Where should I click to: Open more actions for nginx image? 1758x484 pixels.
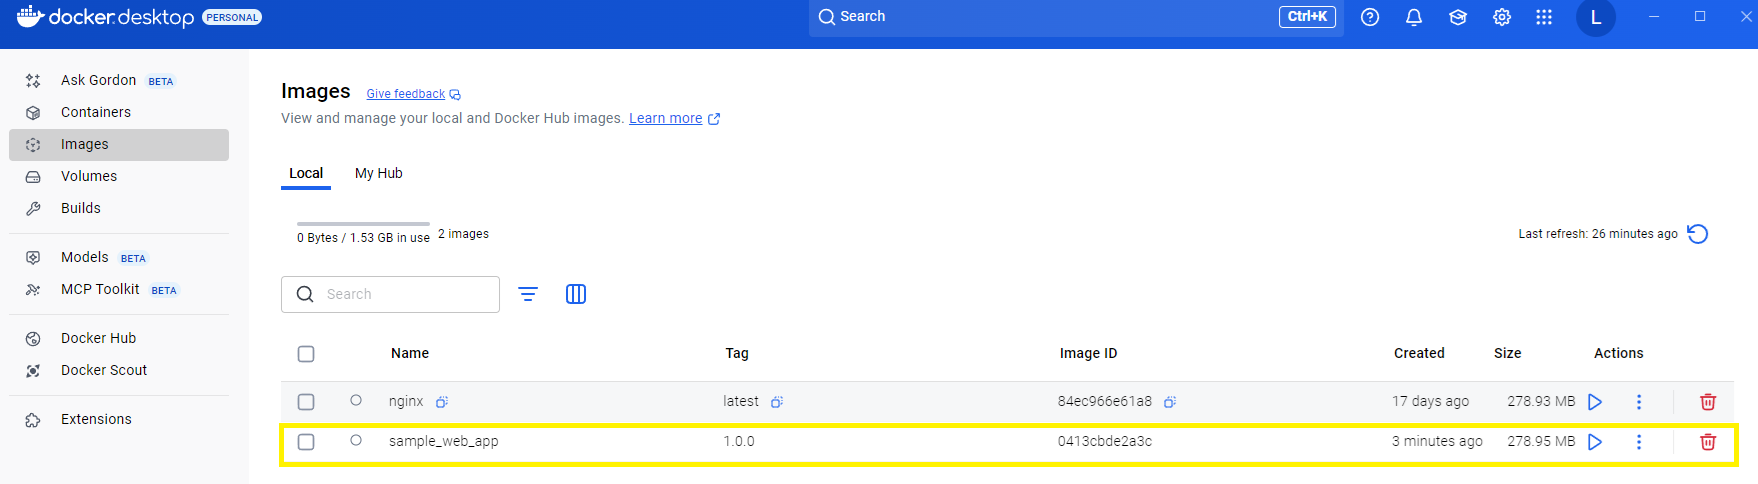pyautogui.click(x=1639, y=402)
